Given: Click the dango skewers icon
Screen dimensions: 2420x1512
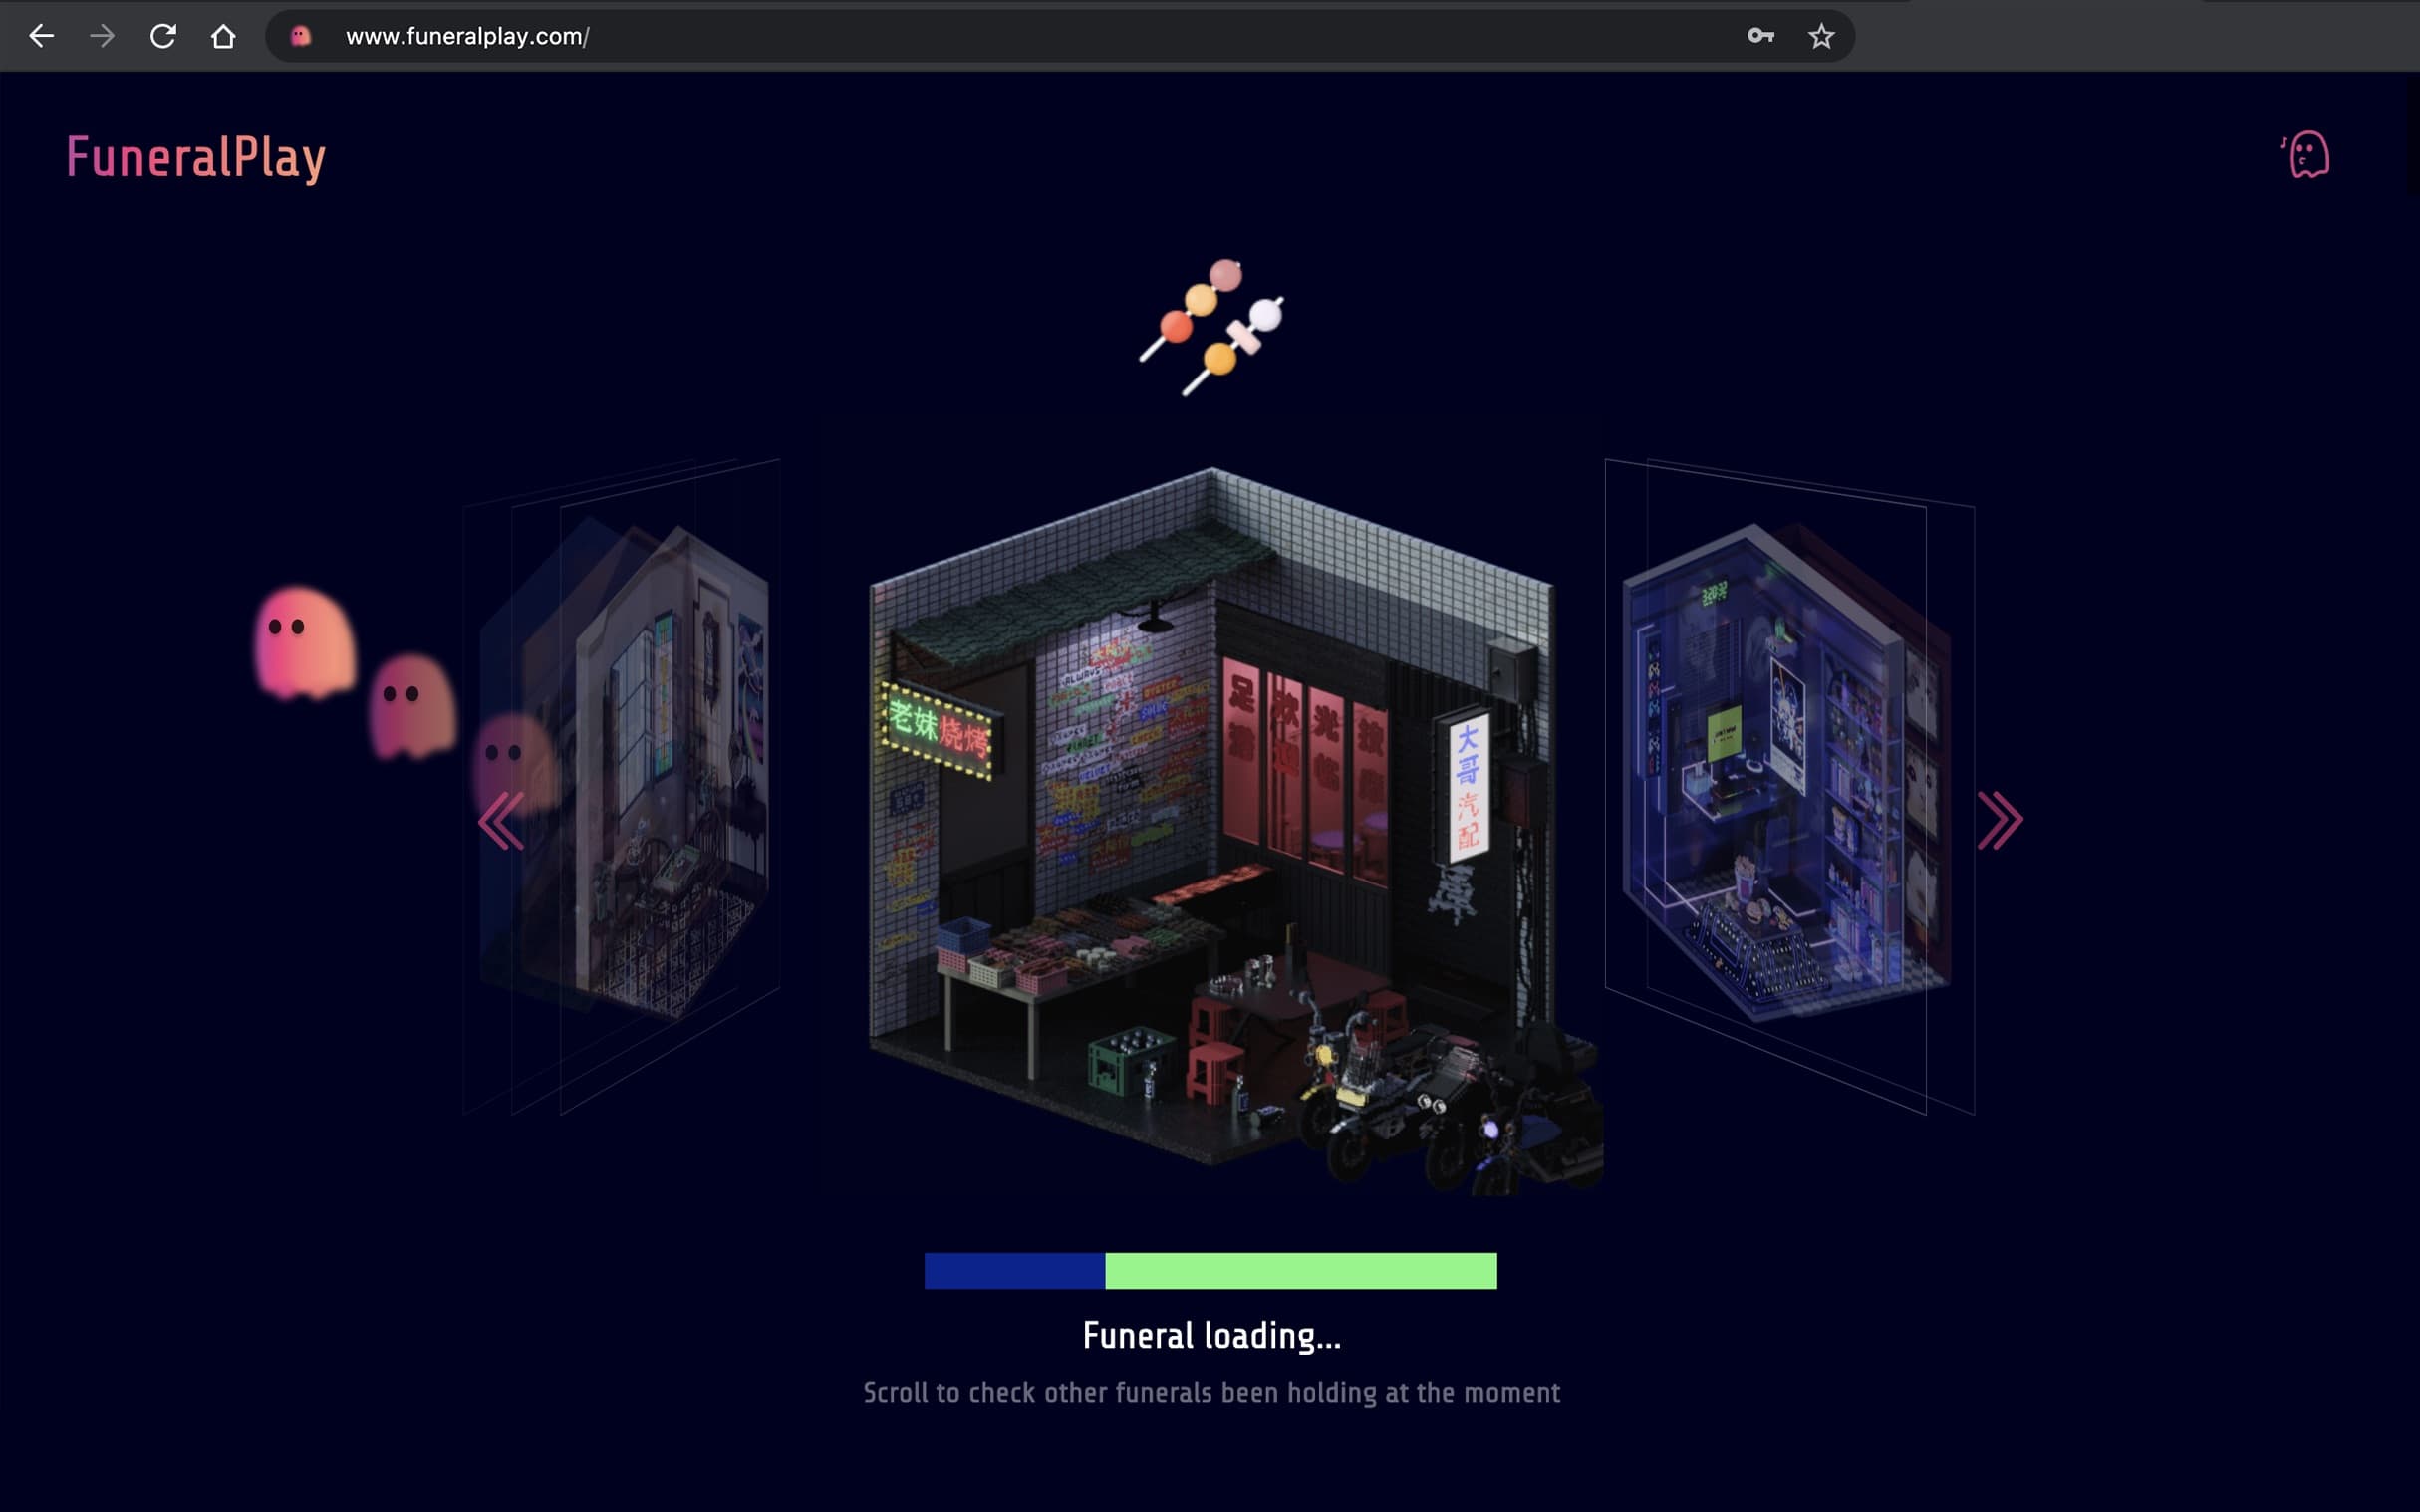Looking at the screenshot, I should (1212, 326).
